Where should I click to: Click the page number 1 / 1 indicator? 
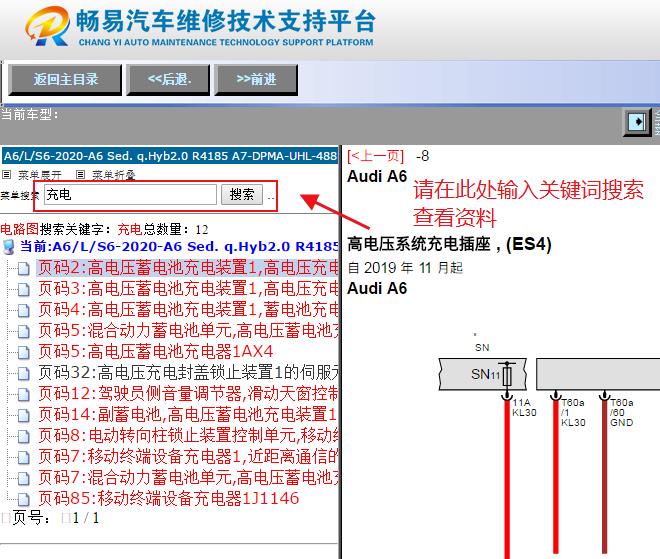(86, 518)
